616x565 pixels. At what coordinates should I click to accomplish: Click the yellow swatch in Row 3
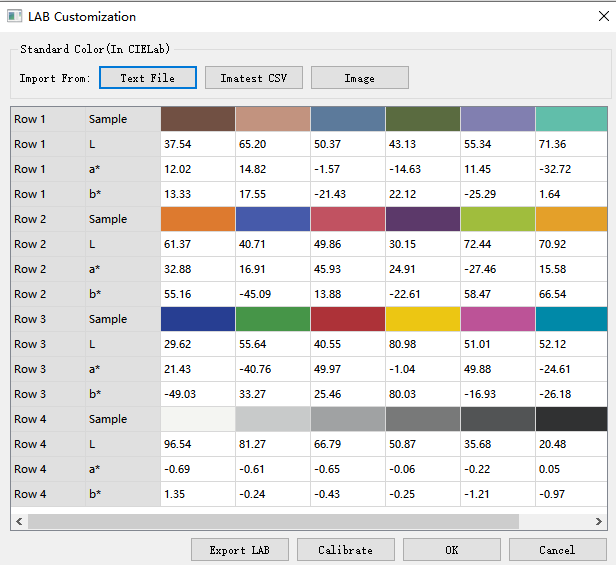(422, 319)
